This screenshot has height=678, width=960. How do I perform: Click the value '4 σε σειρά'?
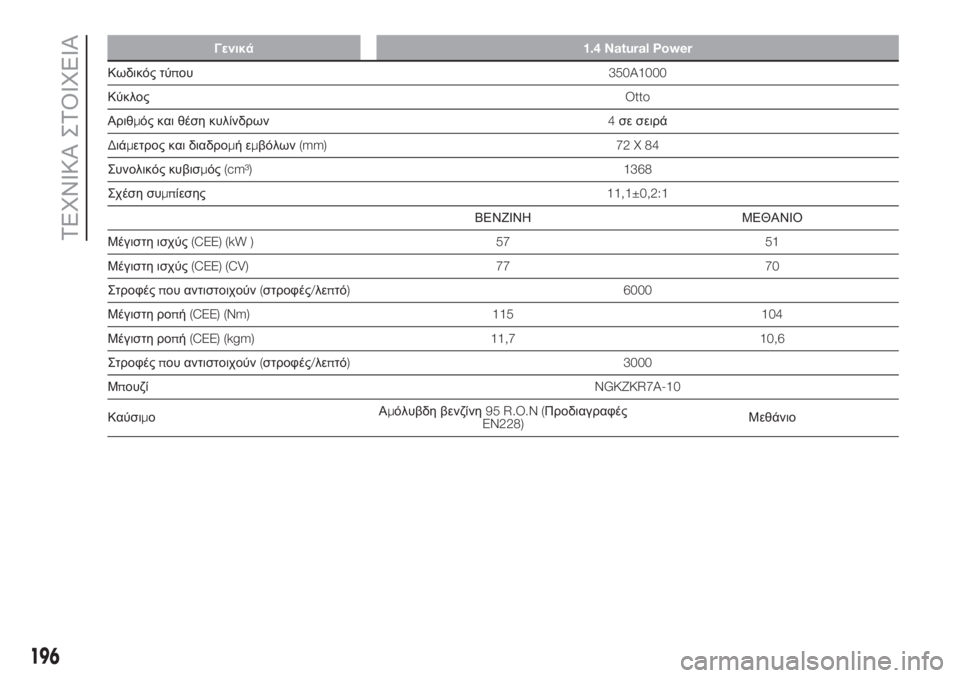pos(637,121)
